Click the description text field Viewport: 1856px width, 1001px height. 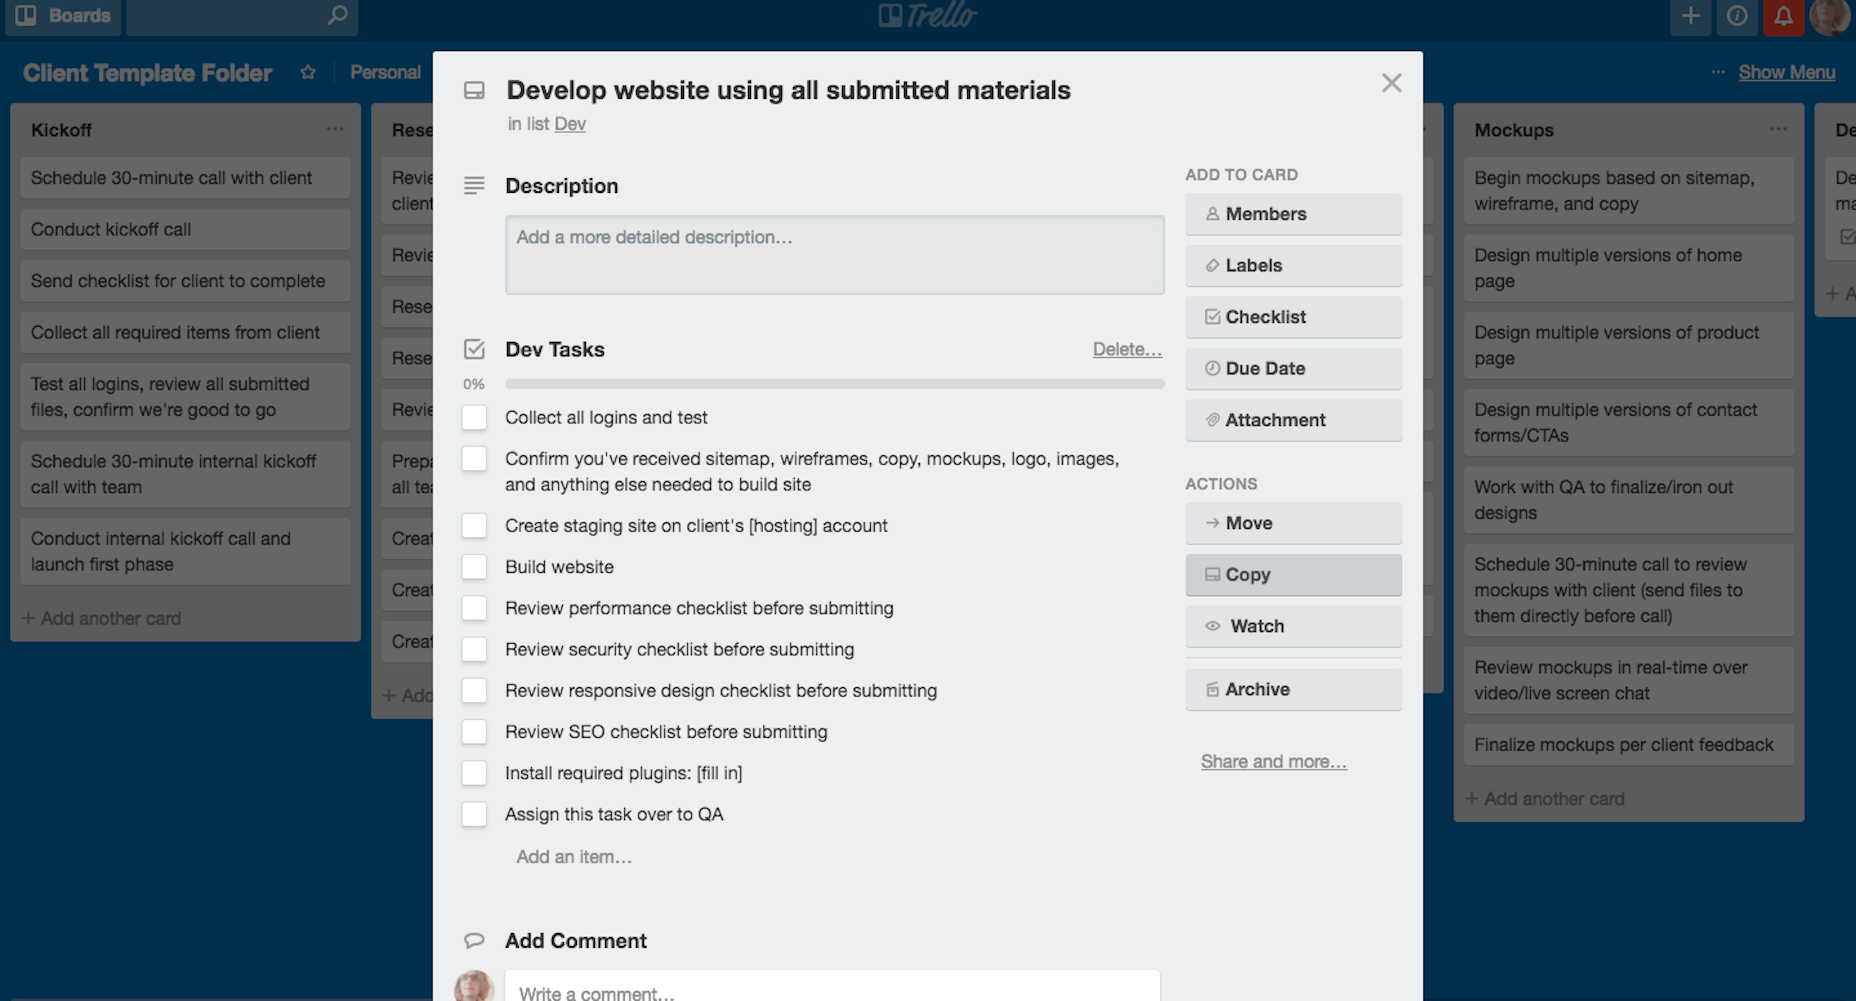834,255
